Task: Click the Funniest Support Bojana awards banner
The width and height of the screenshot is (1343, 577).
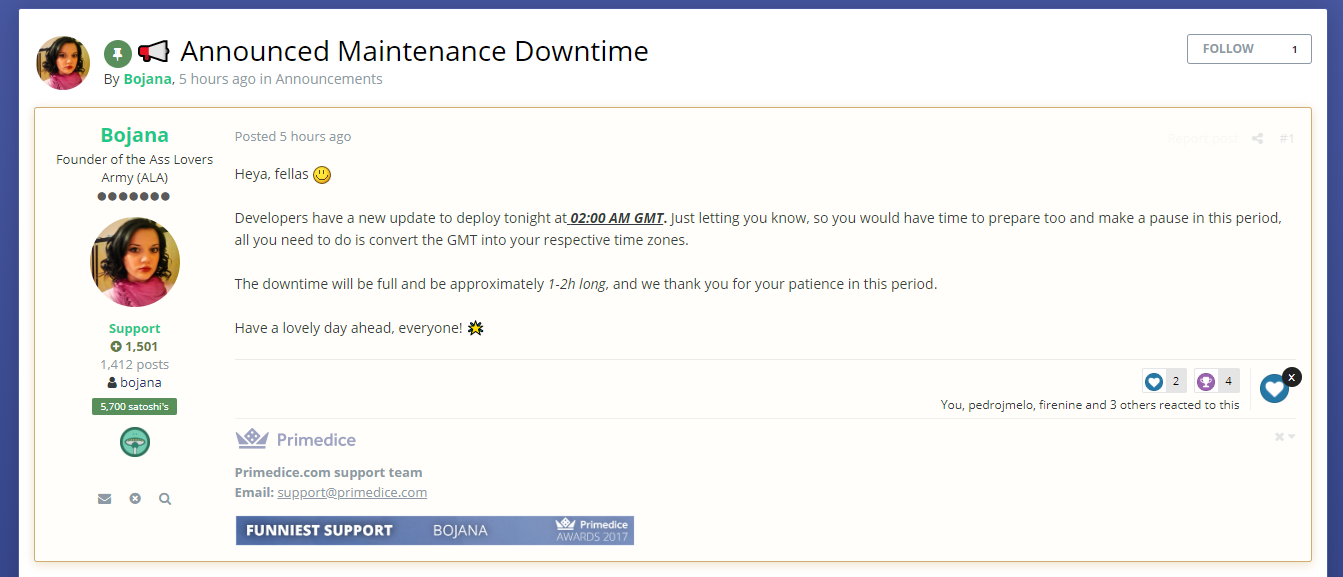Action: click(435, 530)
